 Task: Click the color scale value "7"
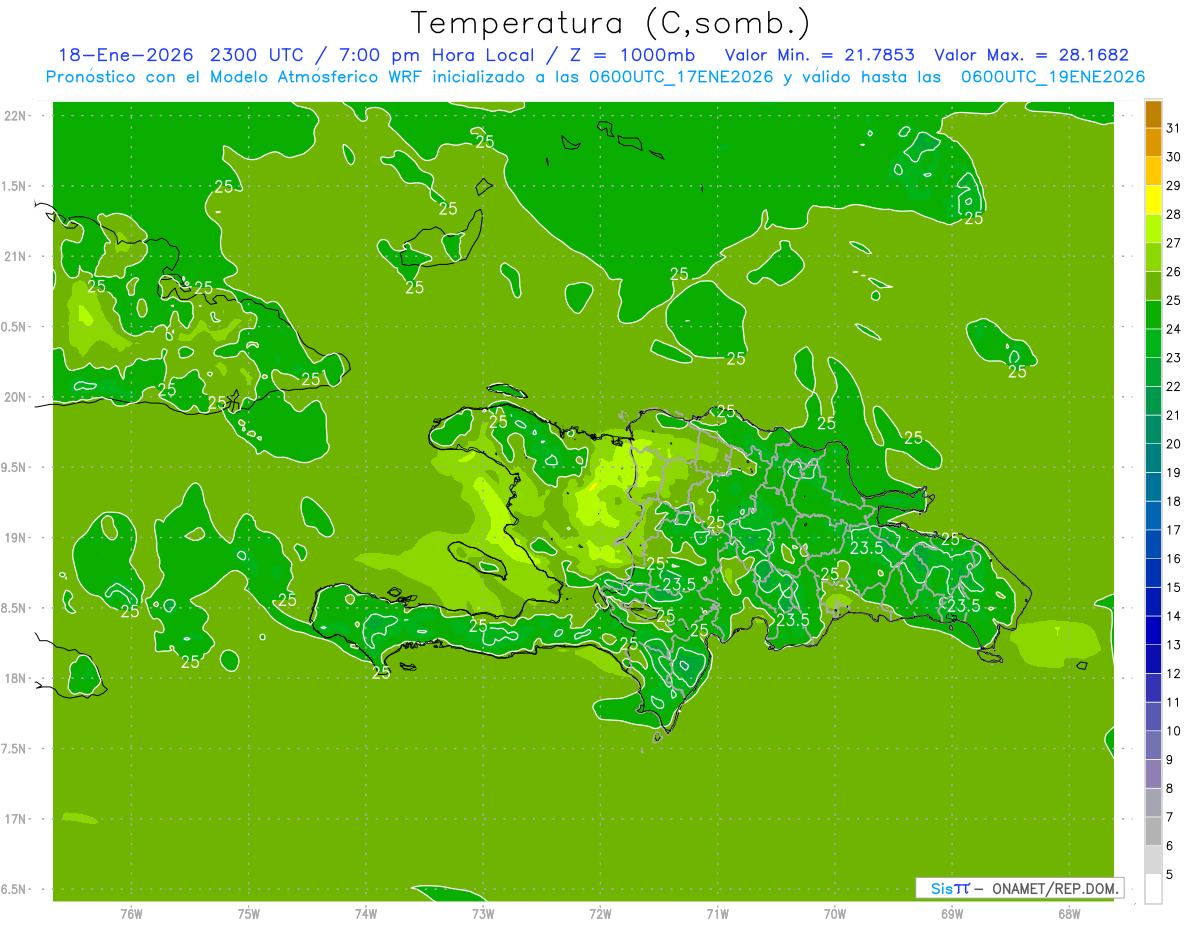(x=1170, y=818)
